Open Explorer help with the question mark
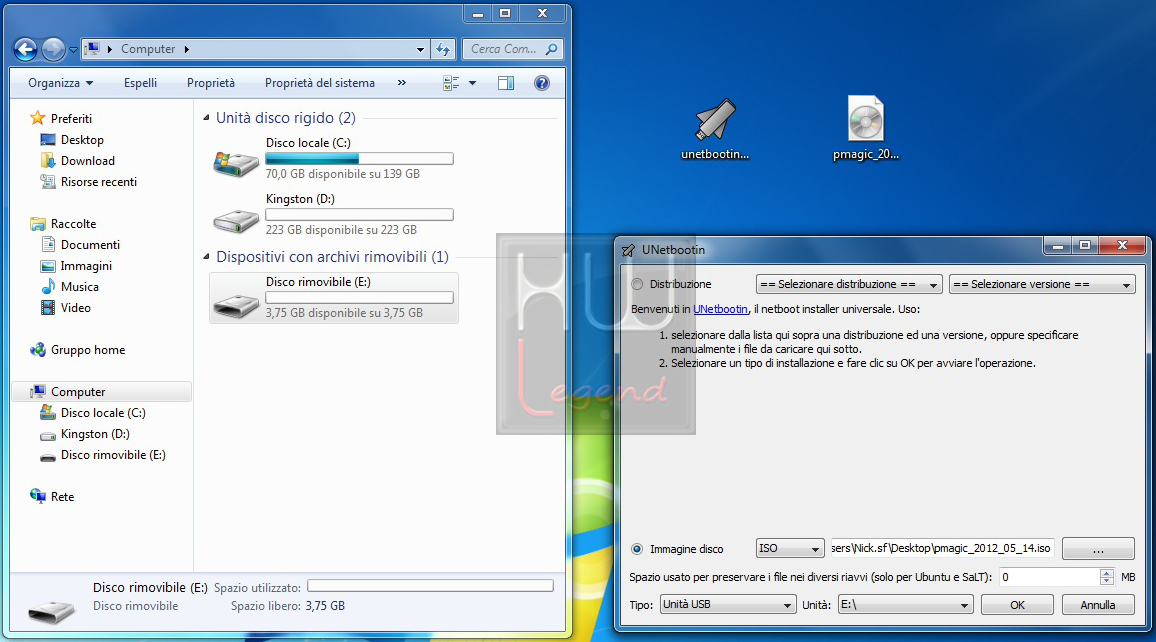 (542, 83)
